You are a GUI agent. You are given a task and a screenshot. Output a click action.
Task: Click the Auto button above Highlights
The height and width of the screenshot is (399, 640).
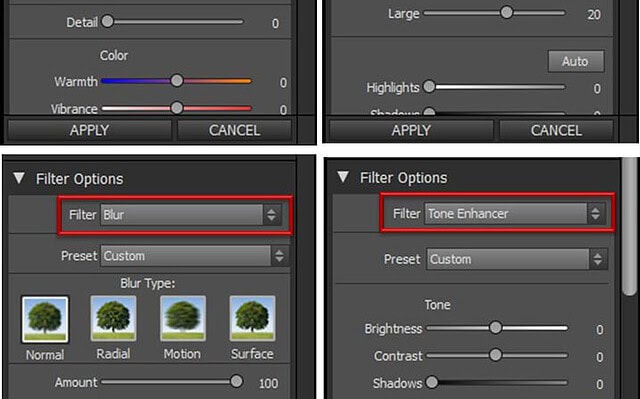click(576, 61)
